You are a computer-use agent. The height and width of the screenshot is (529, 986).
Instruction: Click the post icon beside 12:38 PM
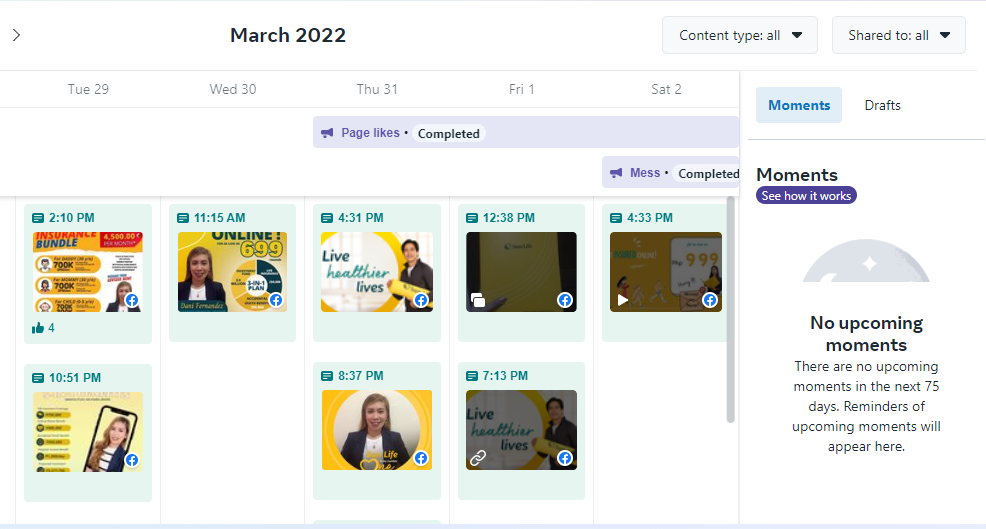click(x=472, y=218)
